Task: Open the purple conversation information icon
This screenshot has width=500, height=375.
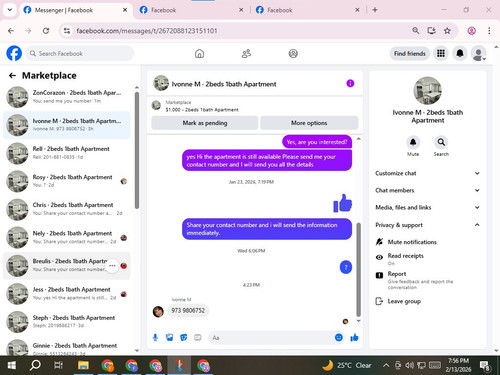Action: pos(350,83)
